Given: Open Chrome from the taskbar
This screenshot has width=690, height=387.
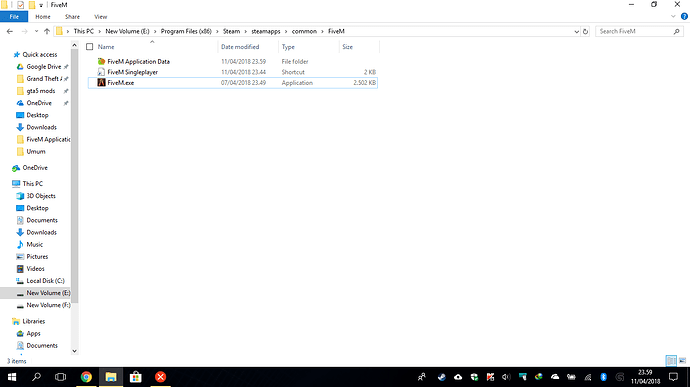Looking at the screenshot, I should [x=86, y=377].
